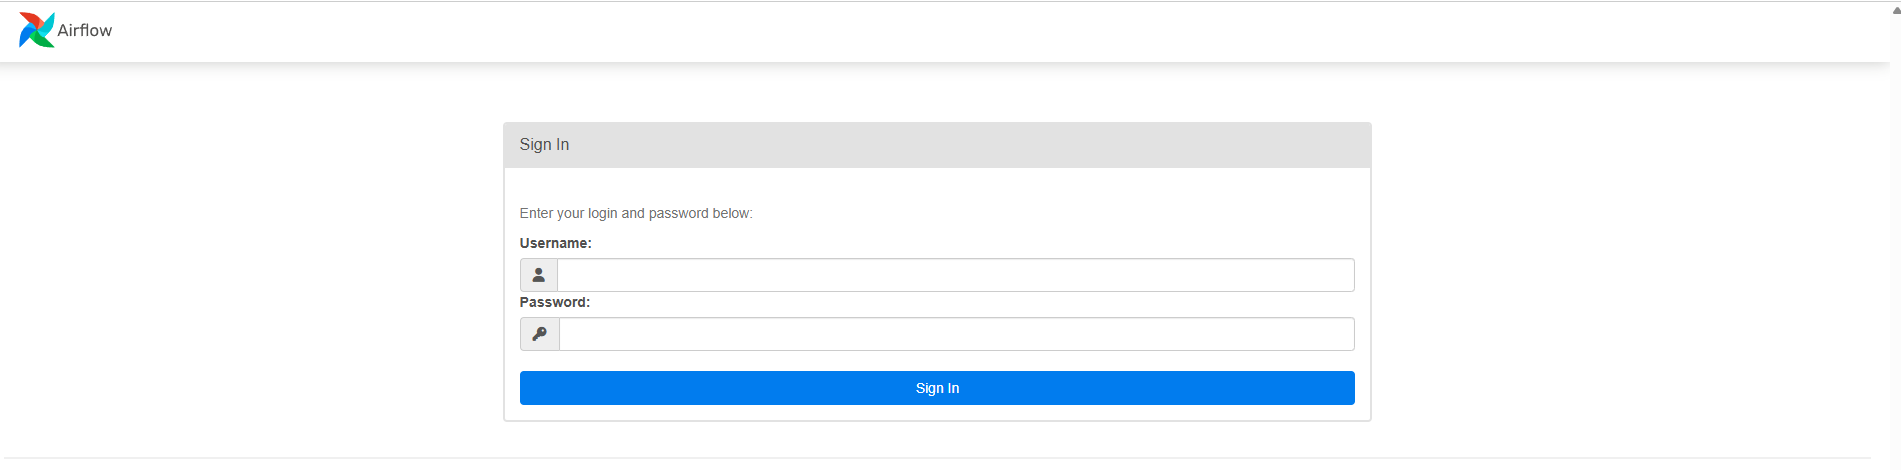Click the scrollbar up arrow
1901x470 pixels.
coord(1895,10)
